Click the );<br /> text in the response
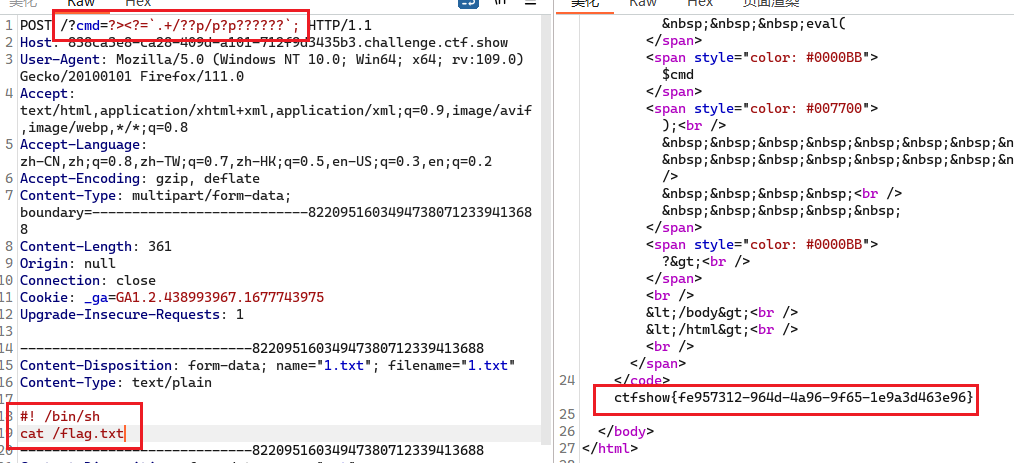 694,125
